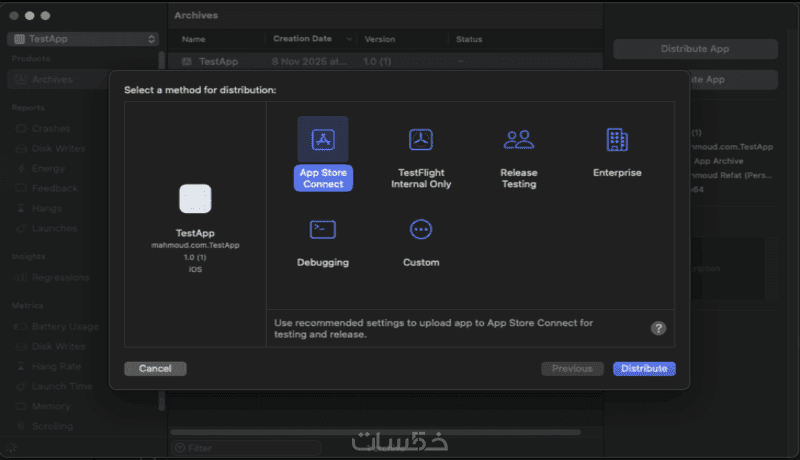Click the Battery Usage icon in sidebar
800x460 pixels.
pos(21,326)
